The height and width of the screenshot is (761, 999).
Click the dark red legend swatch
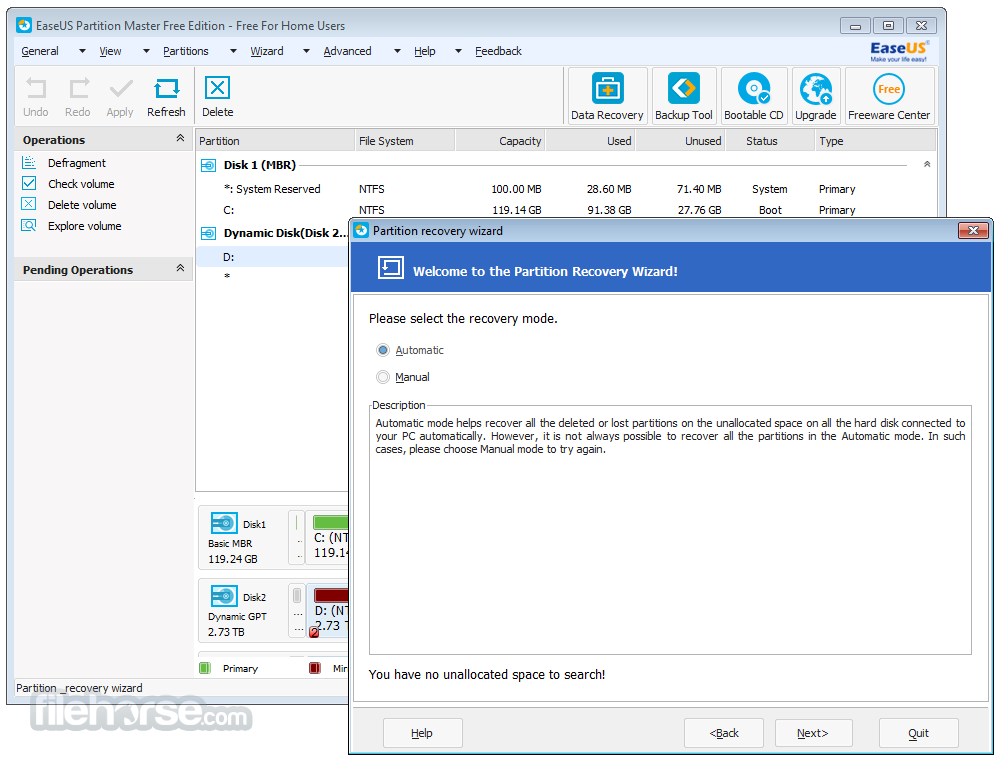(315, 669)
